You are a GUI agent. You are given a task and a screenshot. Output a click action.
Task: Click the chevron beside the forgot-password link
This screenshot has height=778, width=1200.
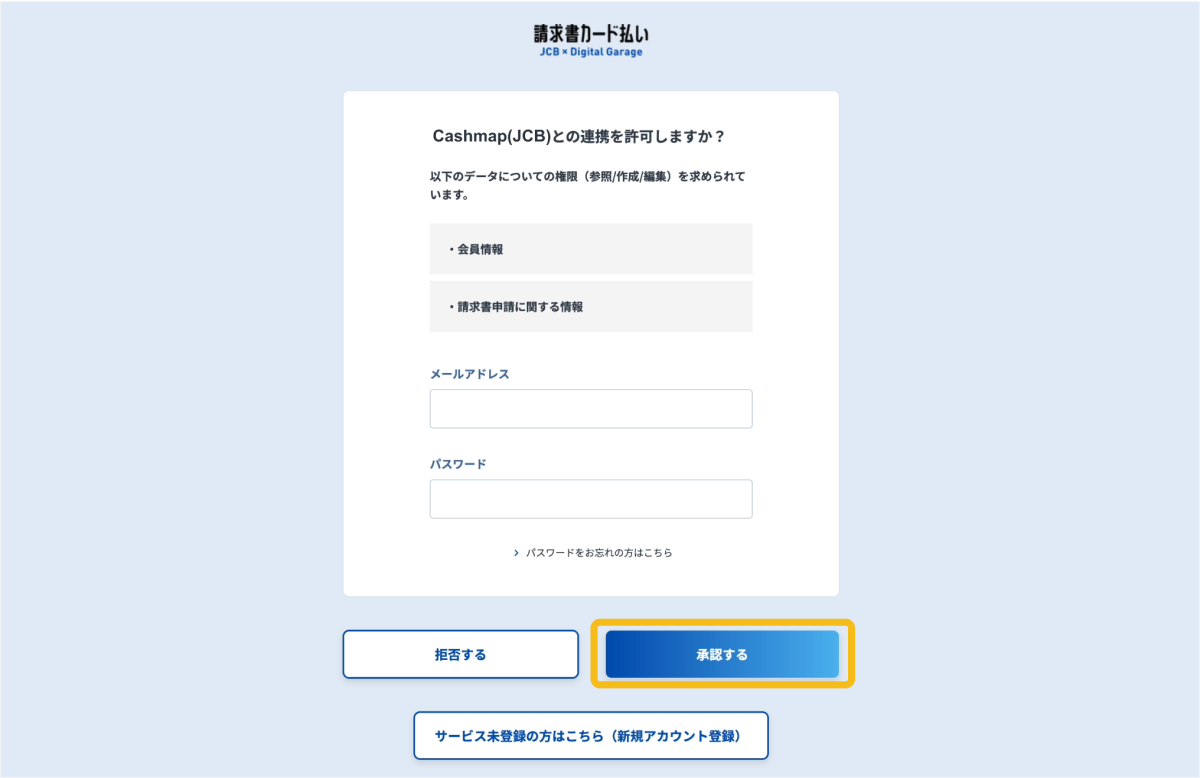click(516, 552)
